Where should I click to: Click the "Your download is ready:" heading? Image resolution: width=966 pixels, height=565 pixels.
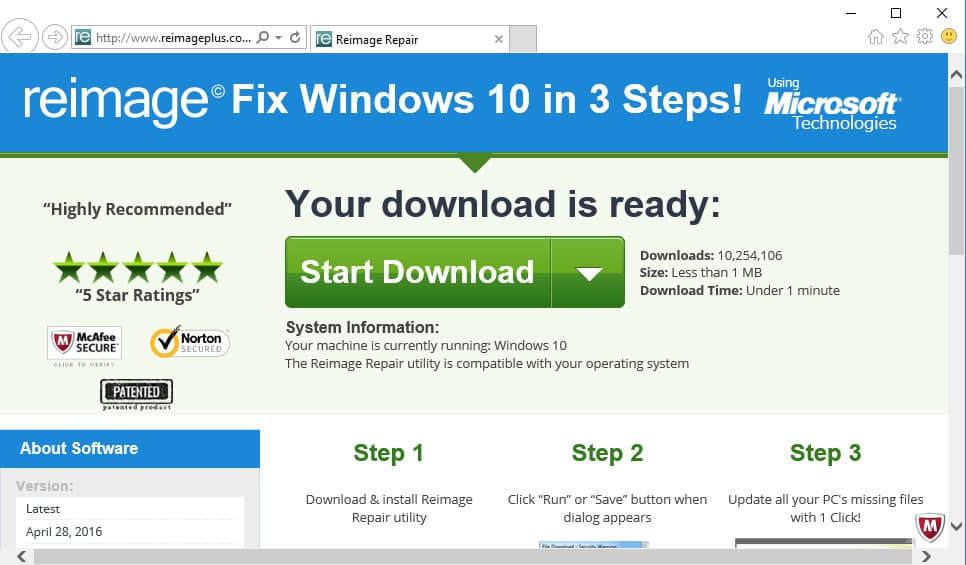point(502,204)
